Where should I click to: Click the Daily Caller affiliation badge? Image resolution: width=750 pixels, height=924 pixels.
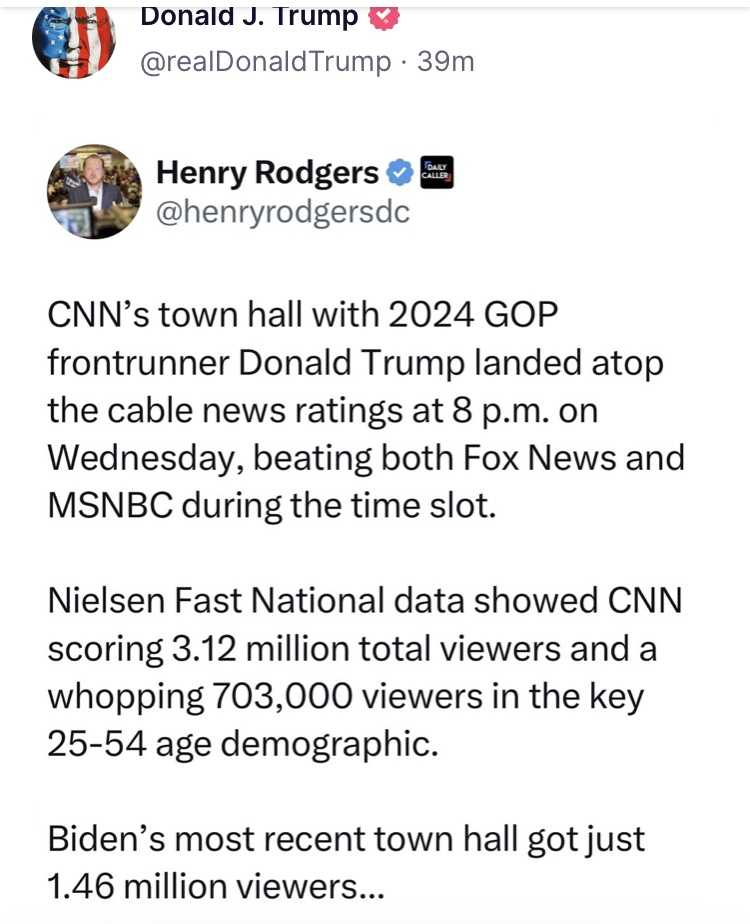[x=436, y=173]
